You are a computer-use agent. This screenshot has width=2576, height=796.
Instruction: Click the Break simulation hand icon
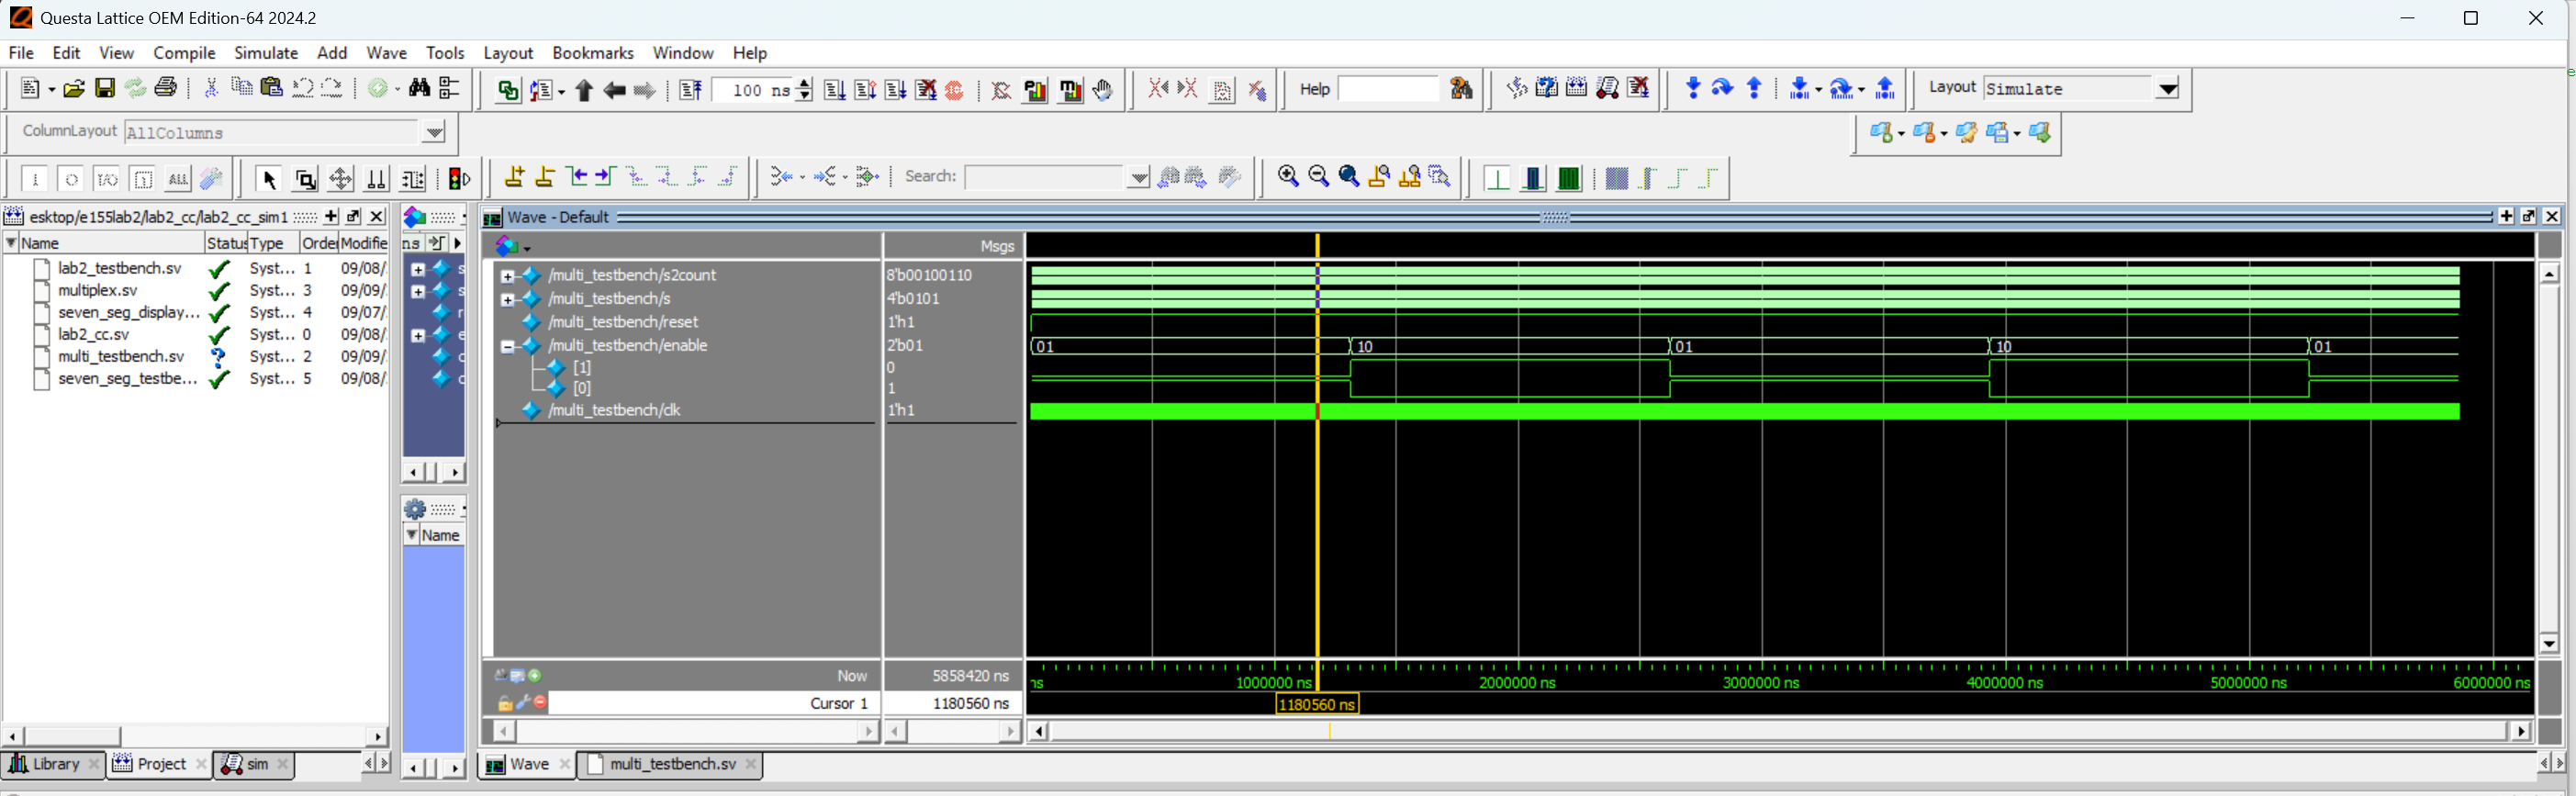[1103, 90]
